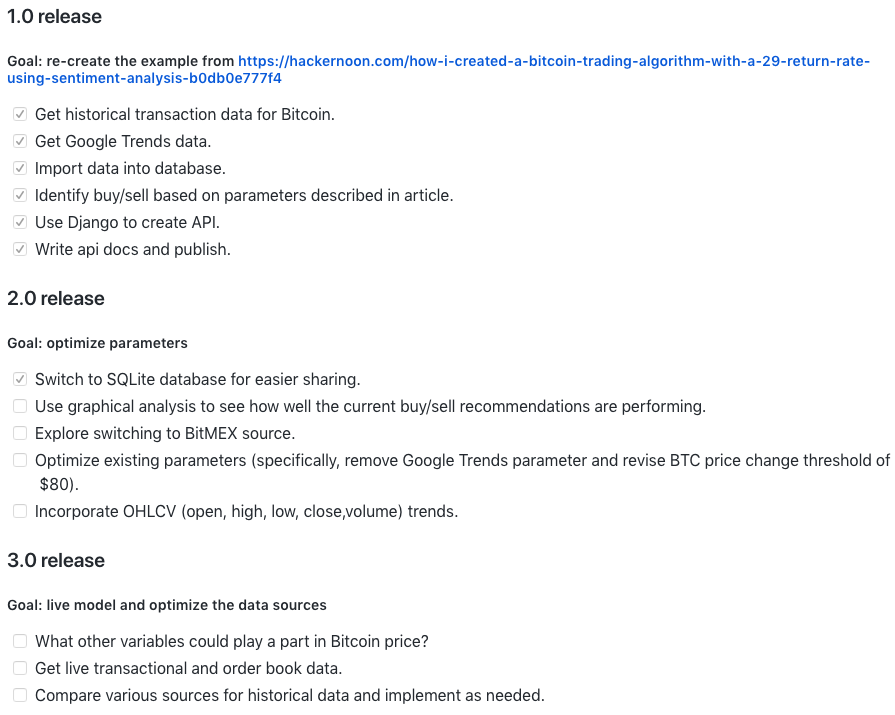895x715 pixels.
Task: Check 'Explore switching to BitMEX source' checkbox
Action: [x=20, y=434]
